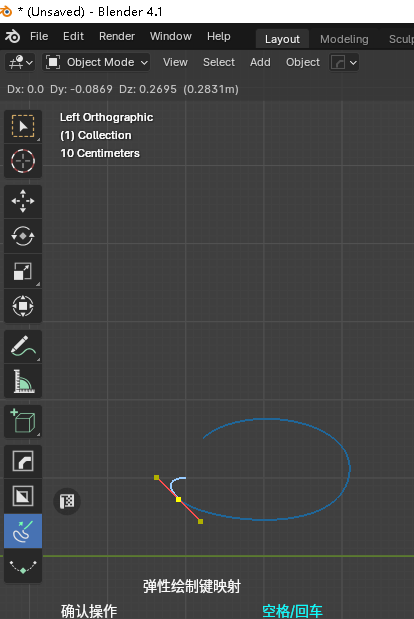Activate the Rotate tool
This screenshot has width=414, height=619.
[23, 236]
